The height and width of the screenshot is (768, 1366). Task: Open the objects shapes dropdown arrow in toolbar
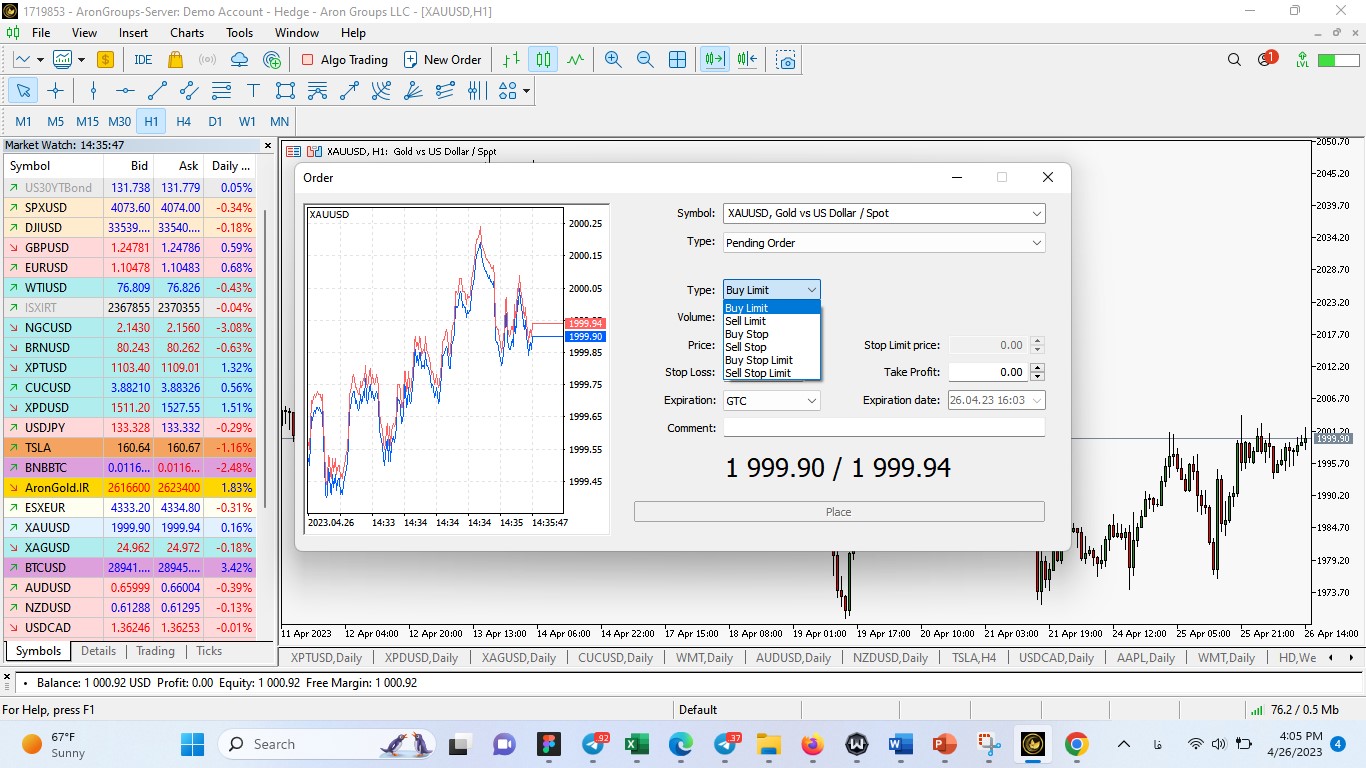(x=525, y=91)
